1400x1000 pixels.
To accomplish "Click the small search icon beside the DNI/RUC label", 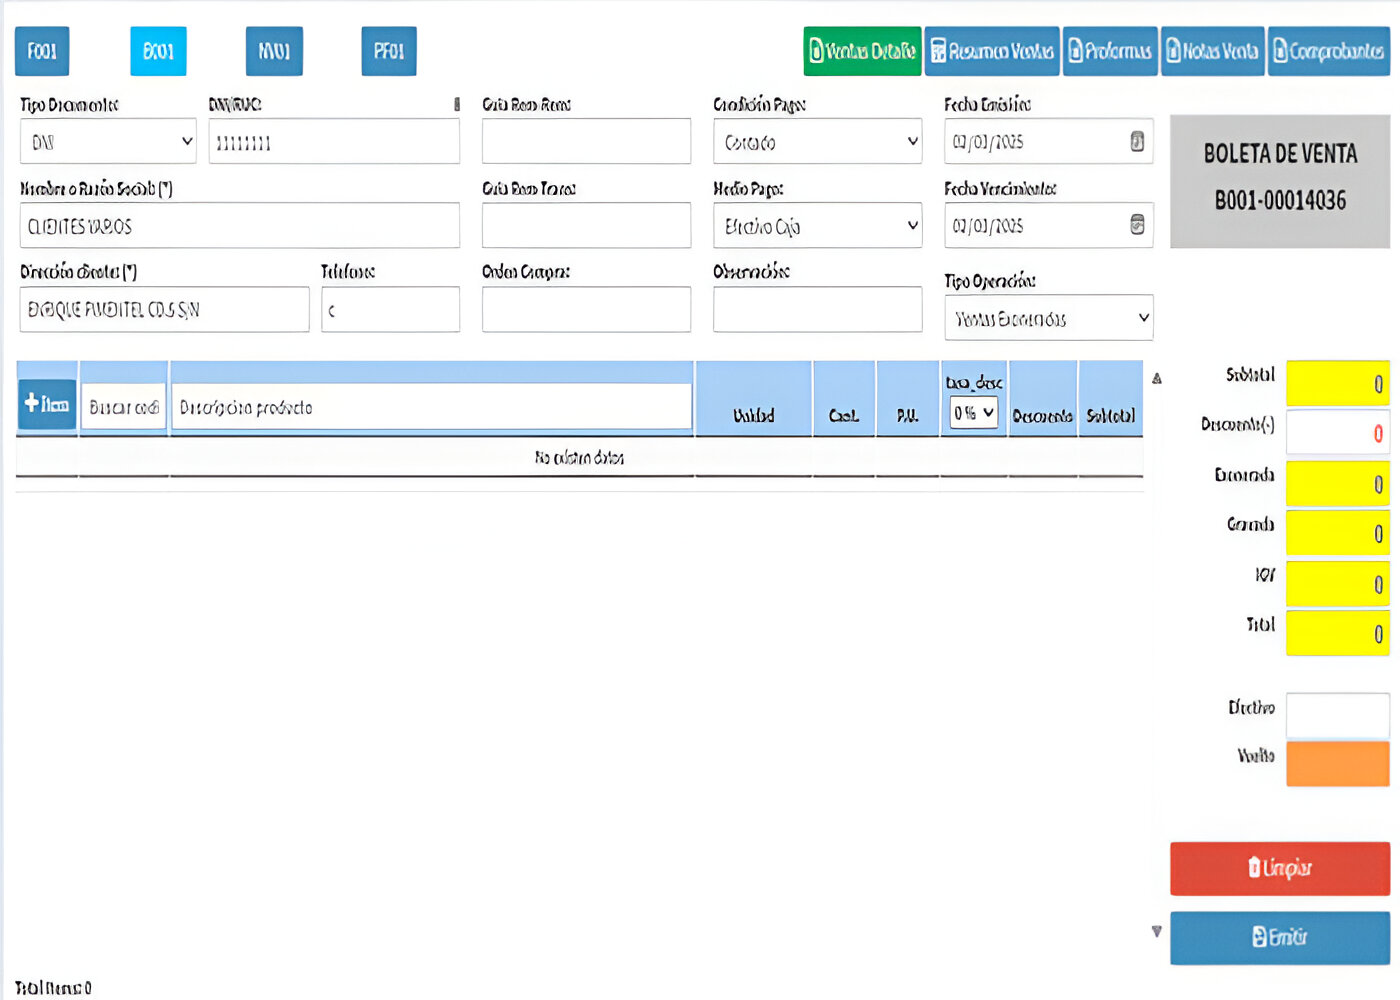I will click(x=457, y=104).
